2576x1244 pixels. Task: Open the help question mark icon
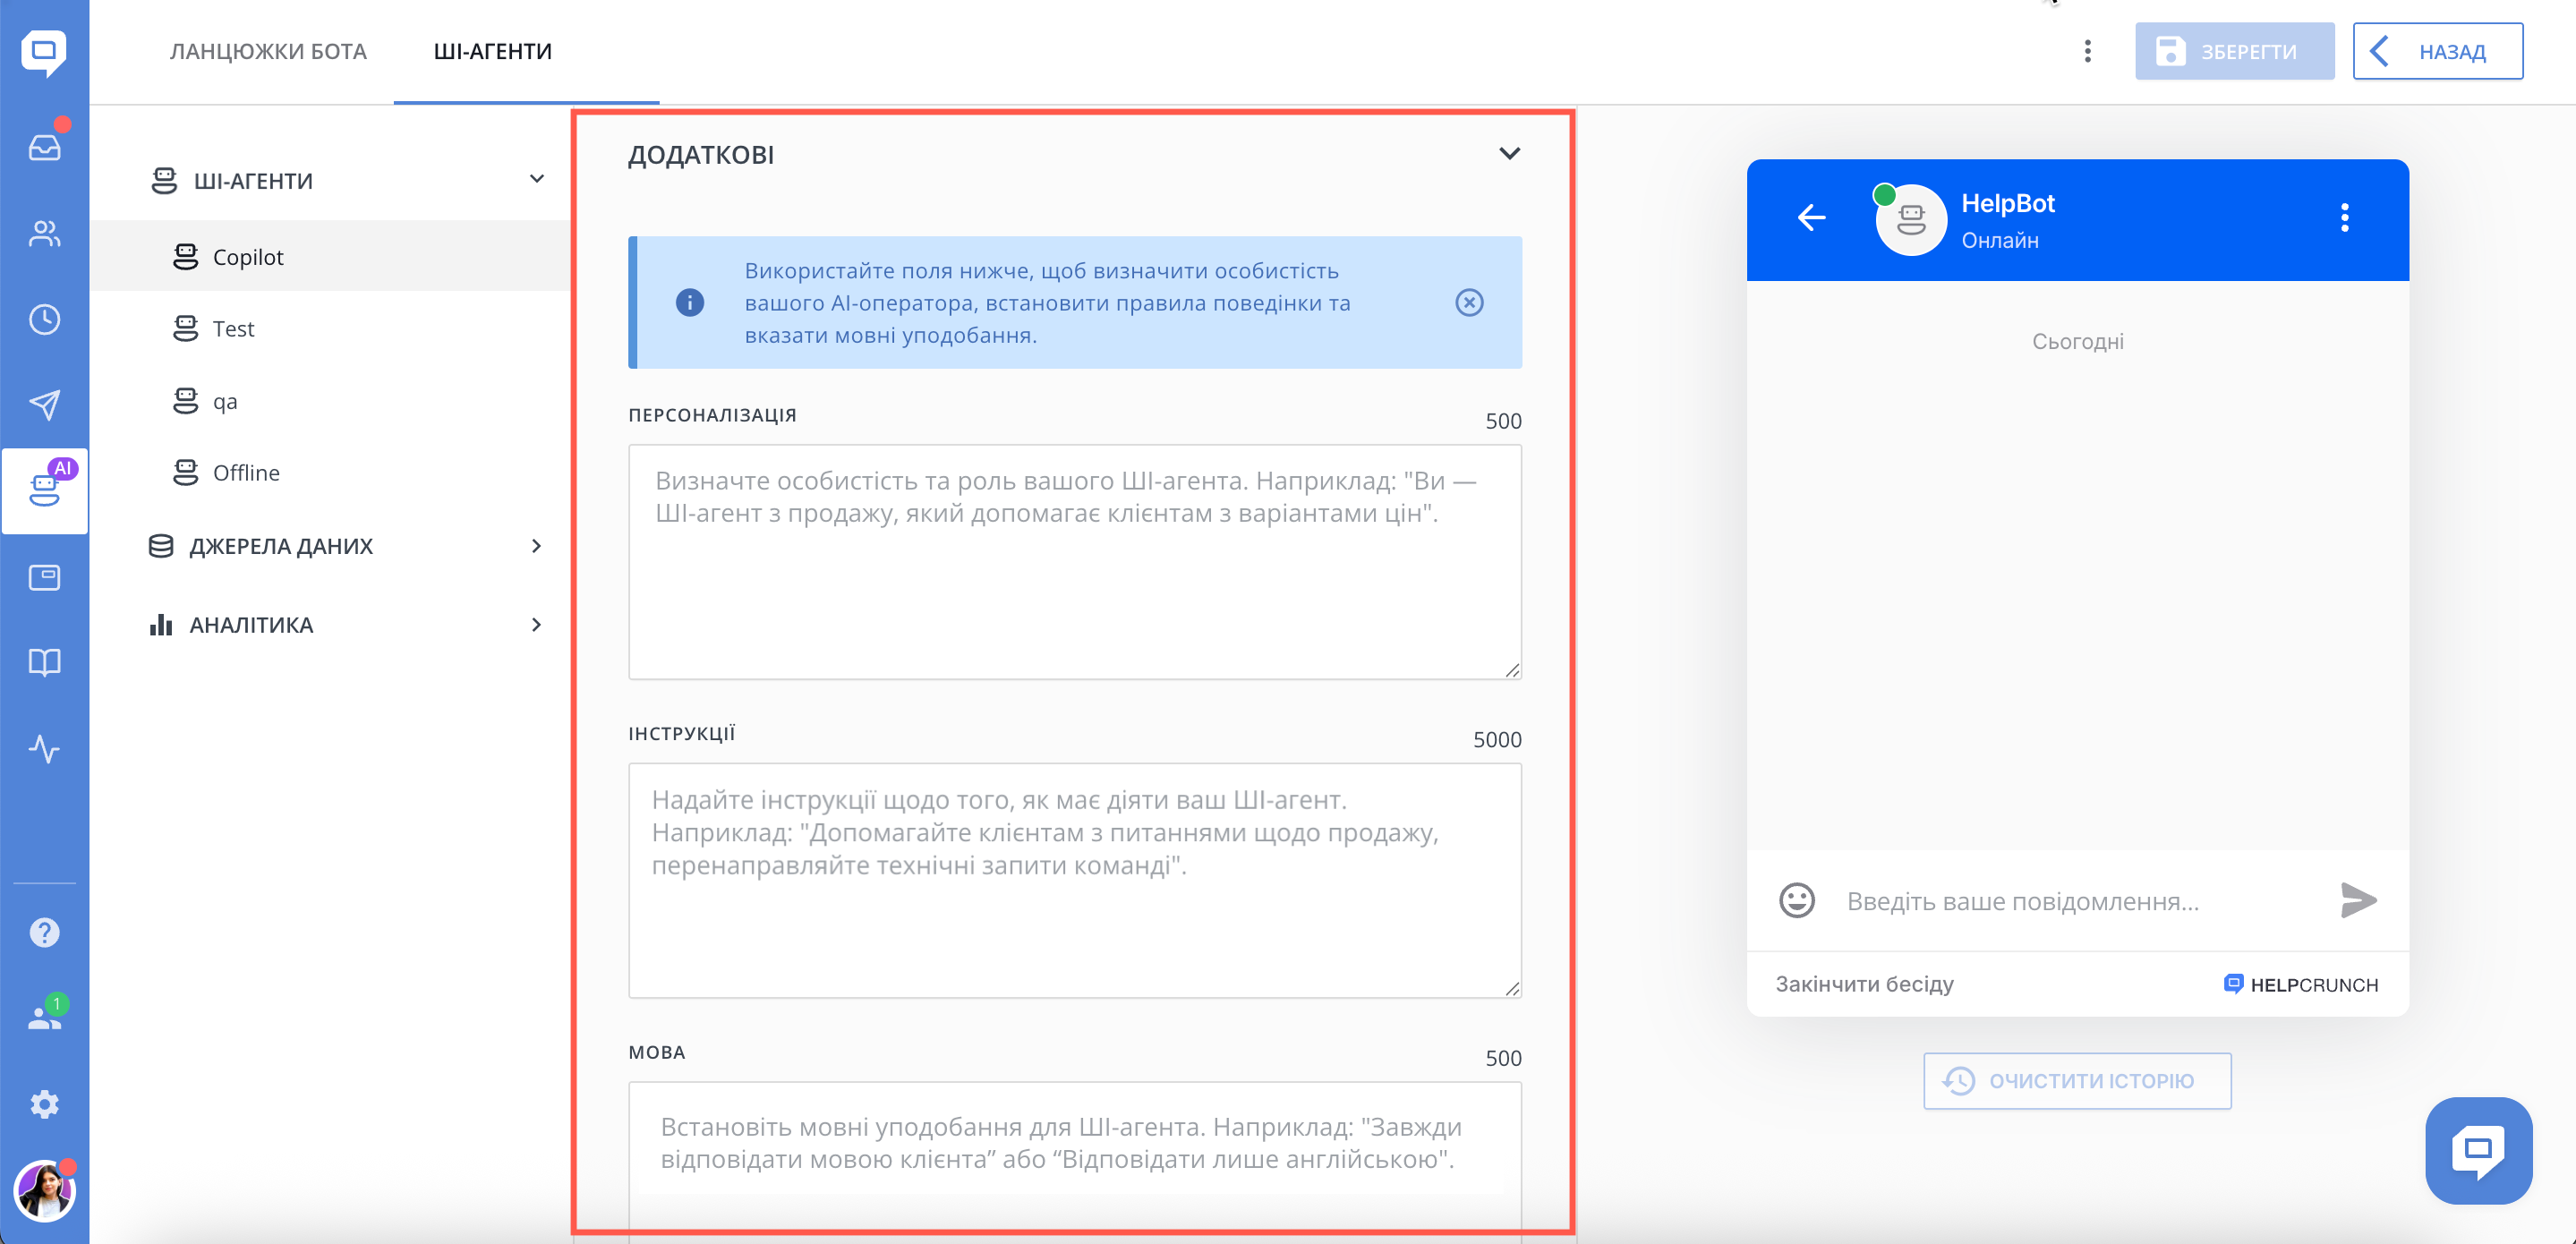pos(44,932)
